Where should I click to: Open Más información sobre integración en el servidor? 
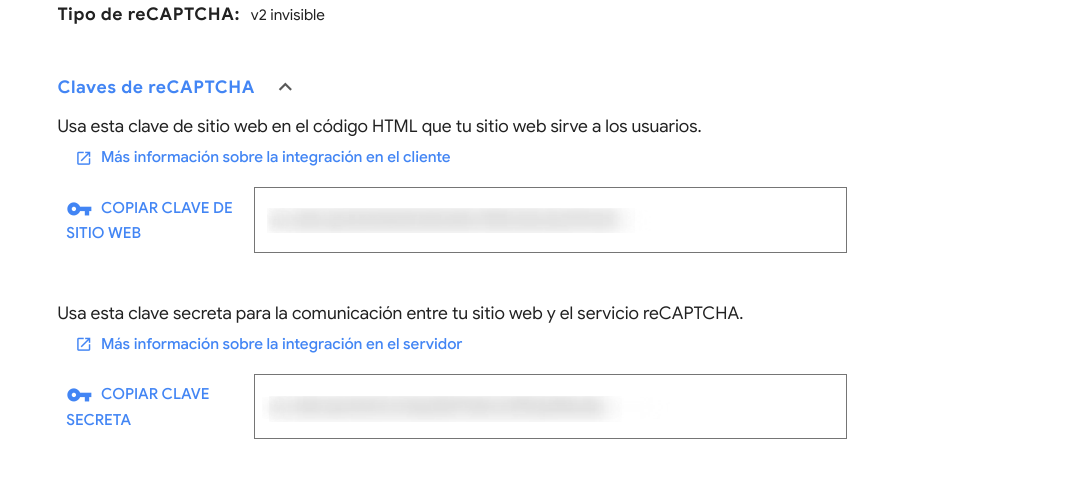[x=281, y=344]
